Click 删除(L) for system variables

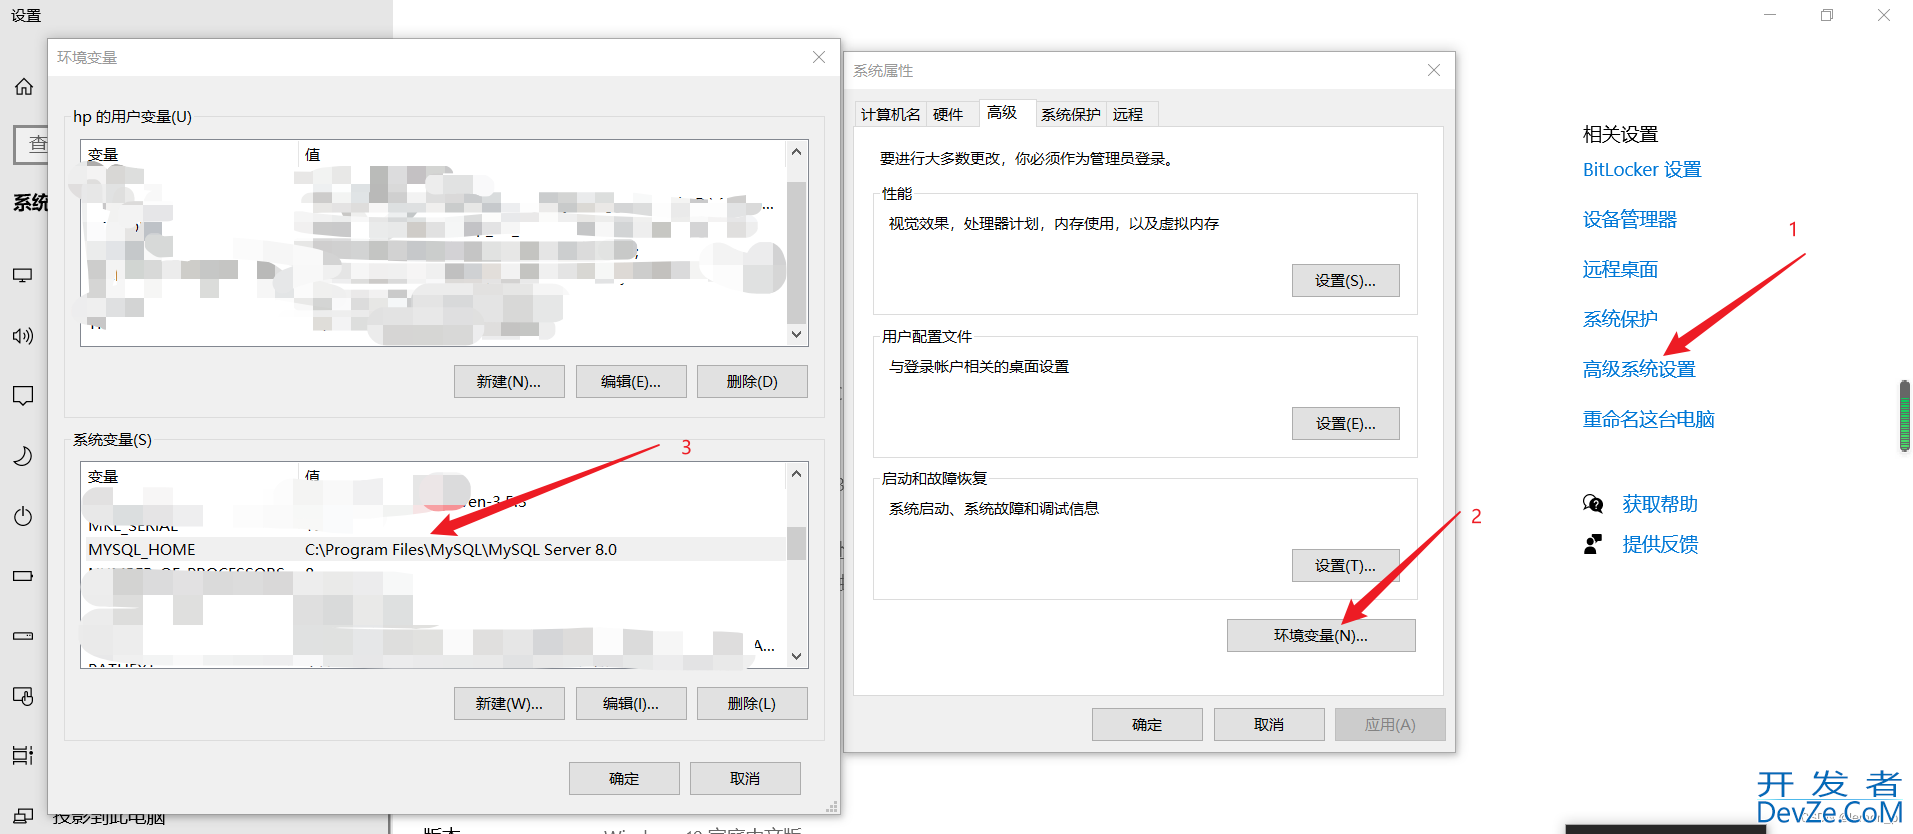752,704
